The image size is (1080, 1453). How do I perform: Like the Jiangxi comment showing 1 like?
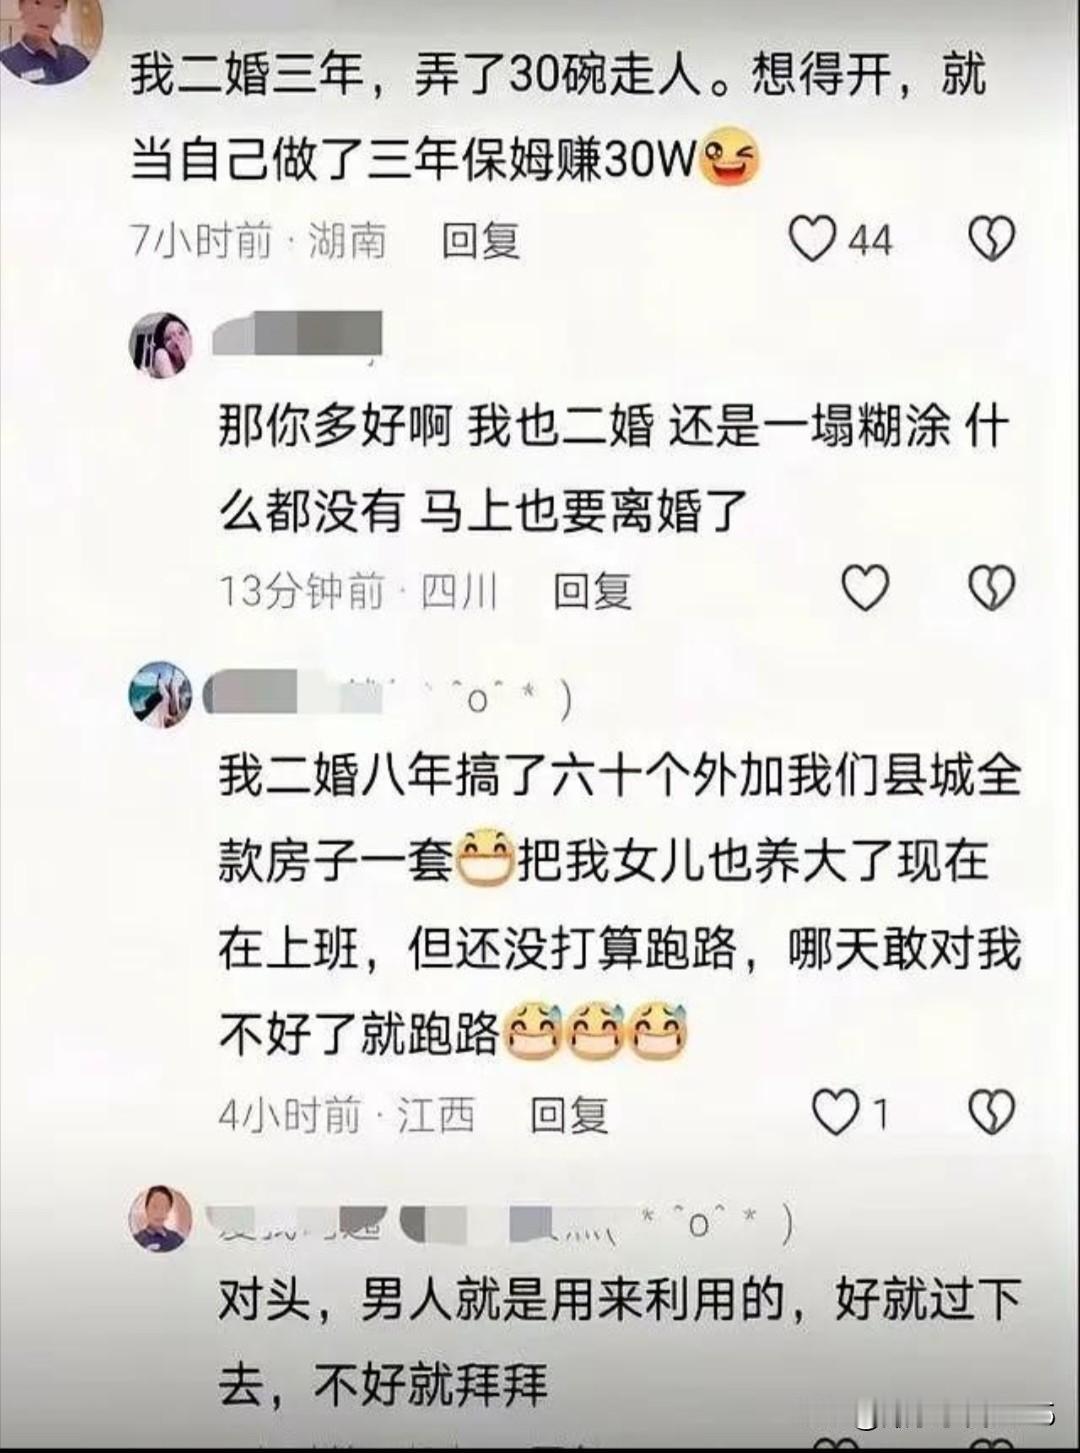835,1112
